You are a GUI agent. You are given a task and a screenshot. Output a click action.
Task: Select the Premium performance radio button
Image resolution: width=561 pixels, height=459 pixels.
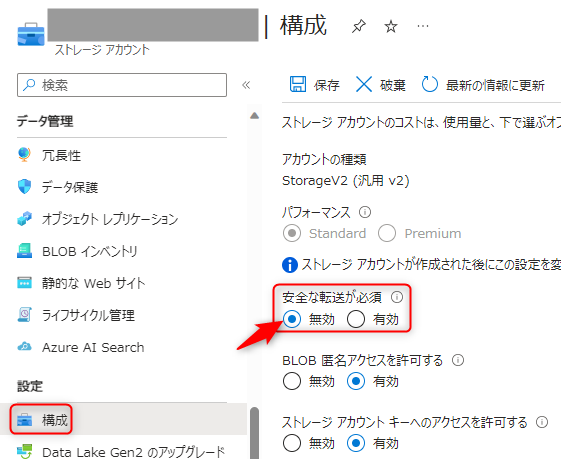(x=387, y=233)
